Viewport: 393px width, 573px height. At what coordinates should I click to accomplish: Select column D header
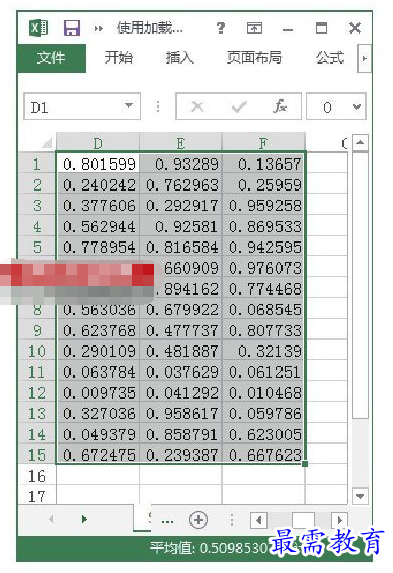tap(98, 143)
